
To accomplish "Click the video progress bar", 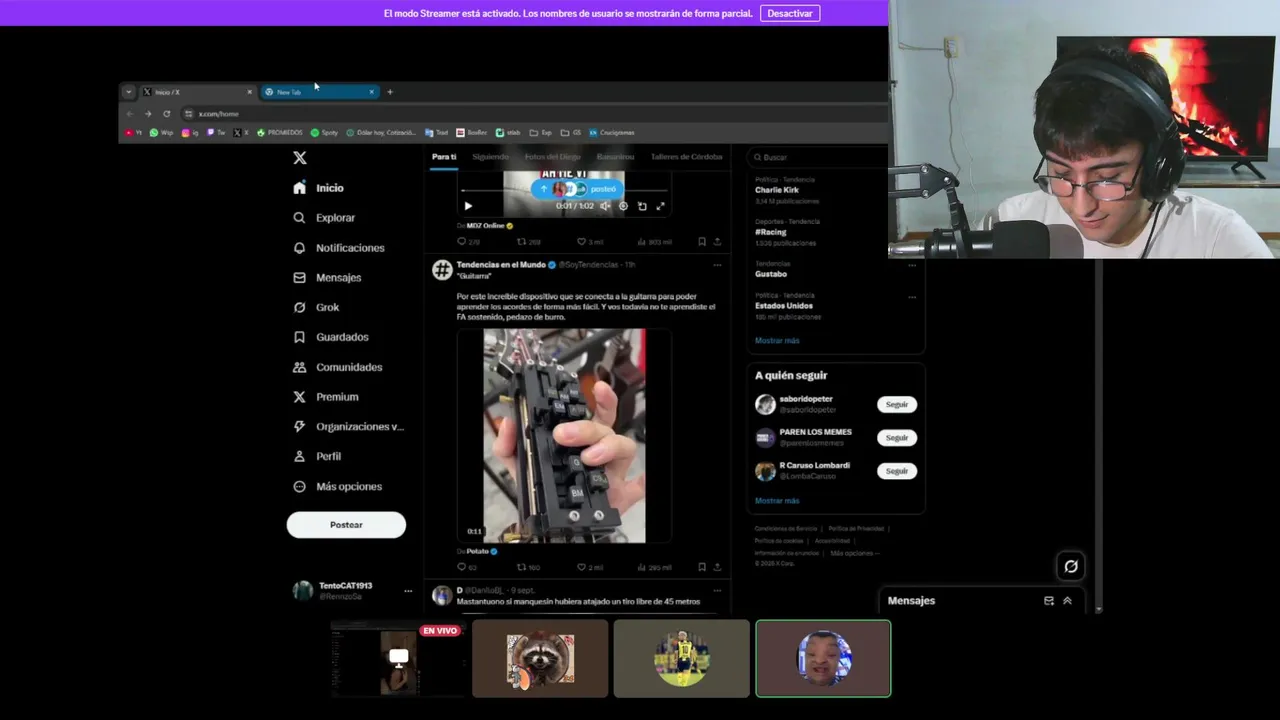I will (x=564, y=190).
